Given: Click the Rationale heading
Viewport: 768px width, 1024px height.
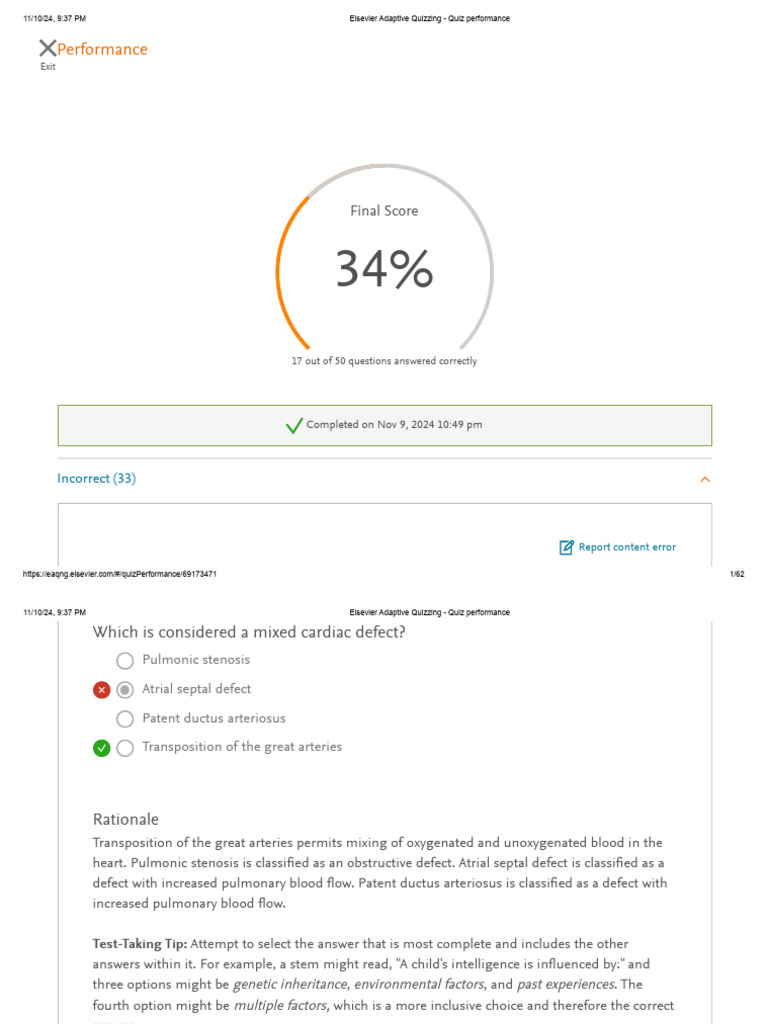Looking at the screenshot, I should pos(126,819).
